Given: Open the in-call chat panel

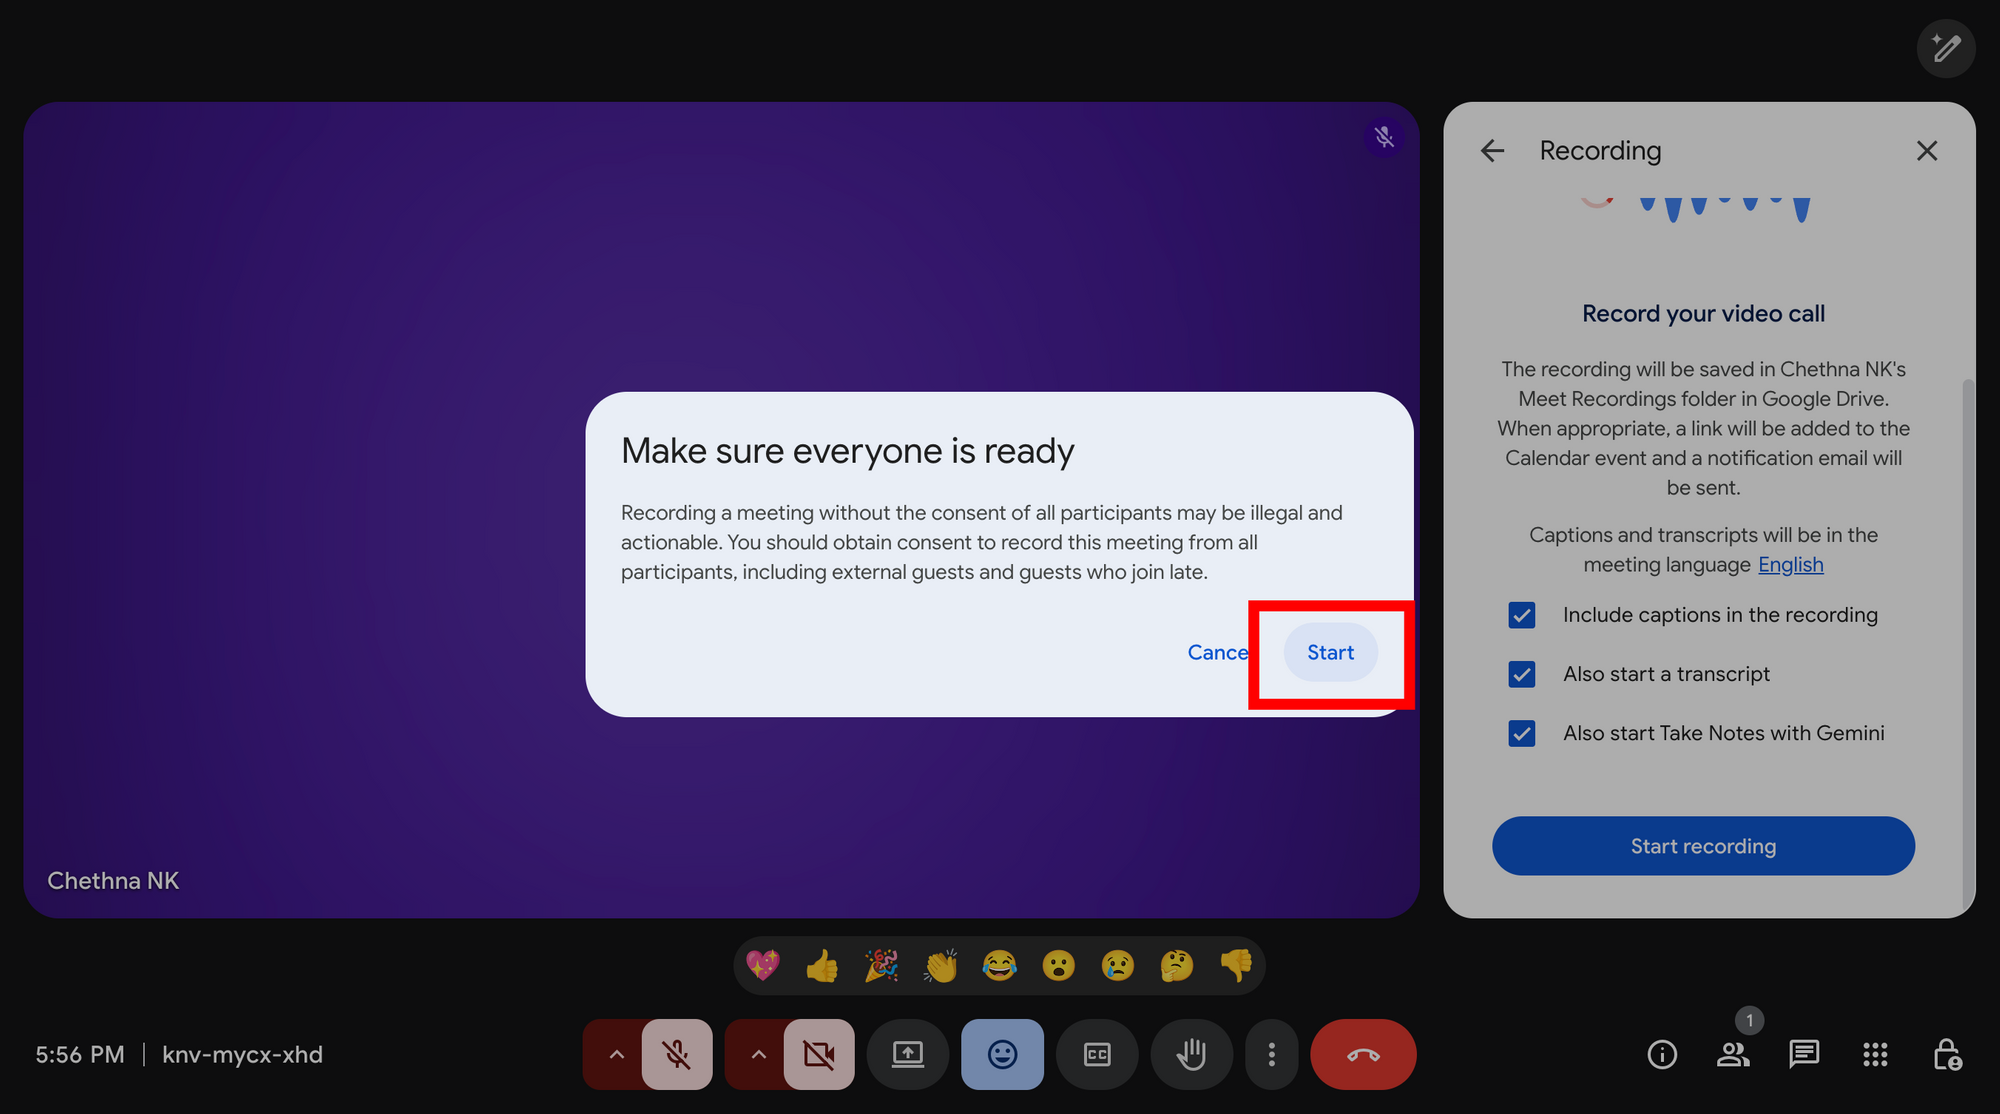Looking at the screenshot, I should (x=1804, y=1054).
